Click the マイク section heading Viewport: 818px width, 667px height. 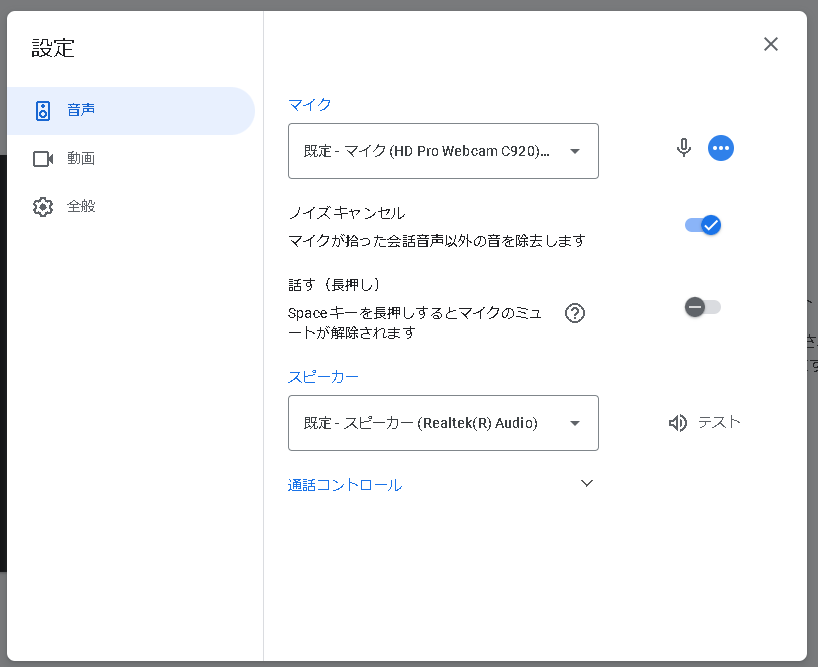point(310,105)
